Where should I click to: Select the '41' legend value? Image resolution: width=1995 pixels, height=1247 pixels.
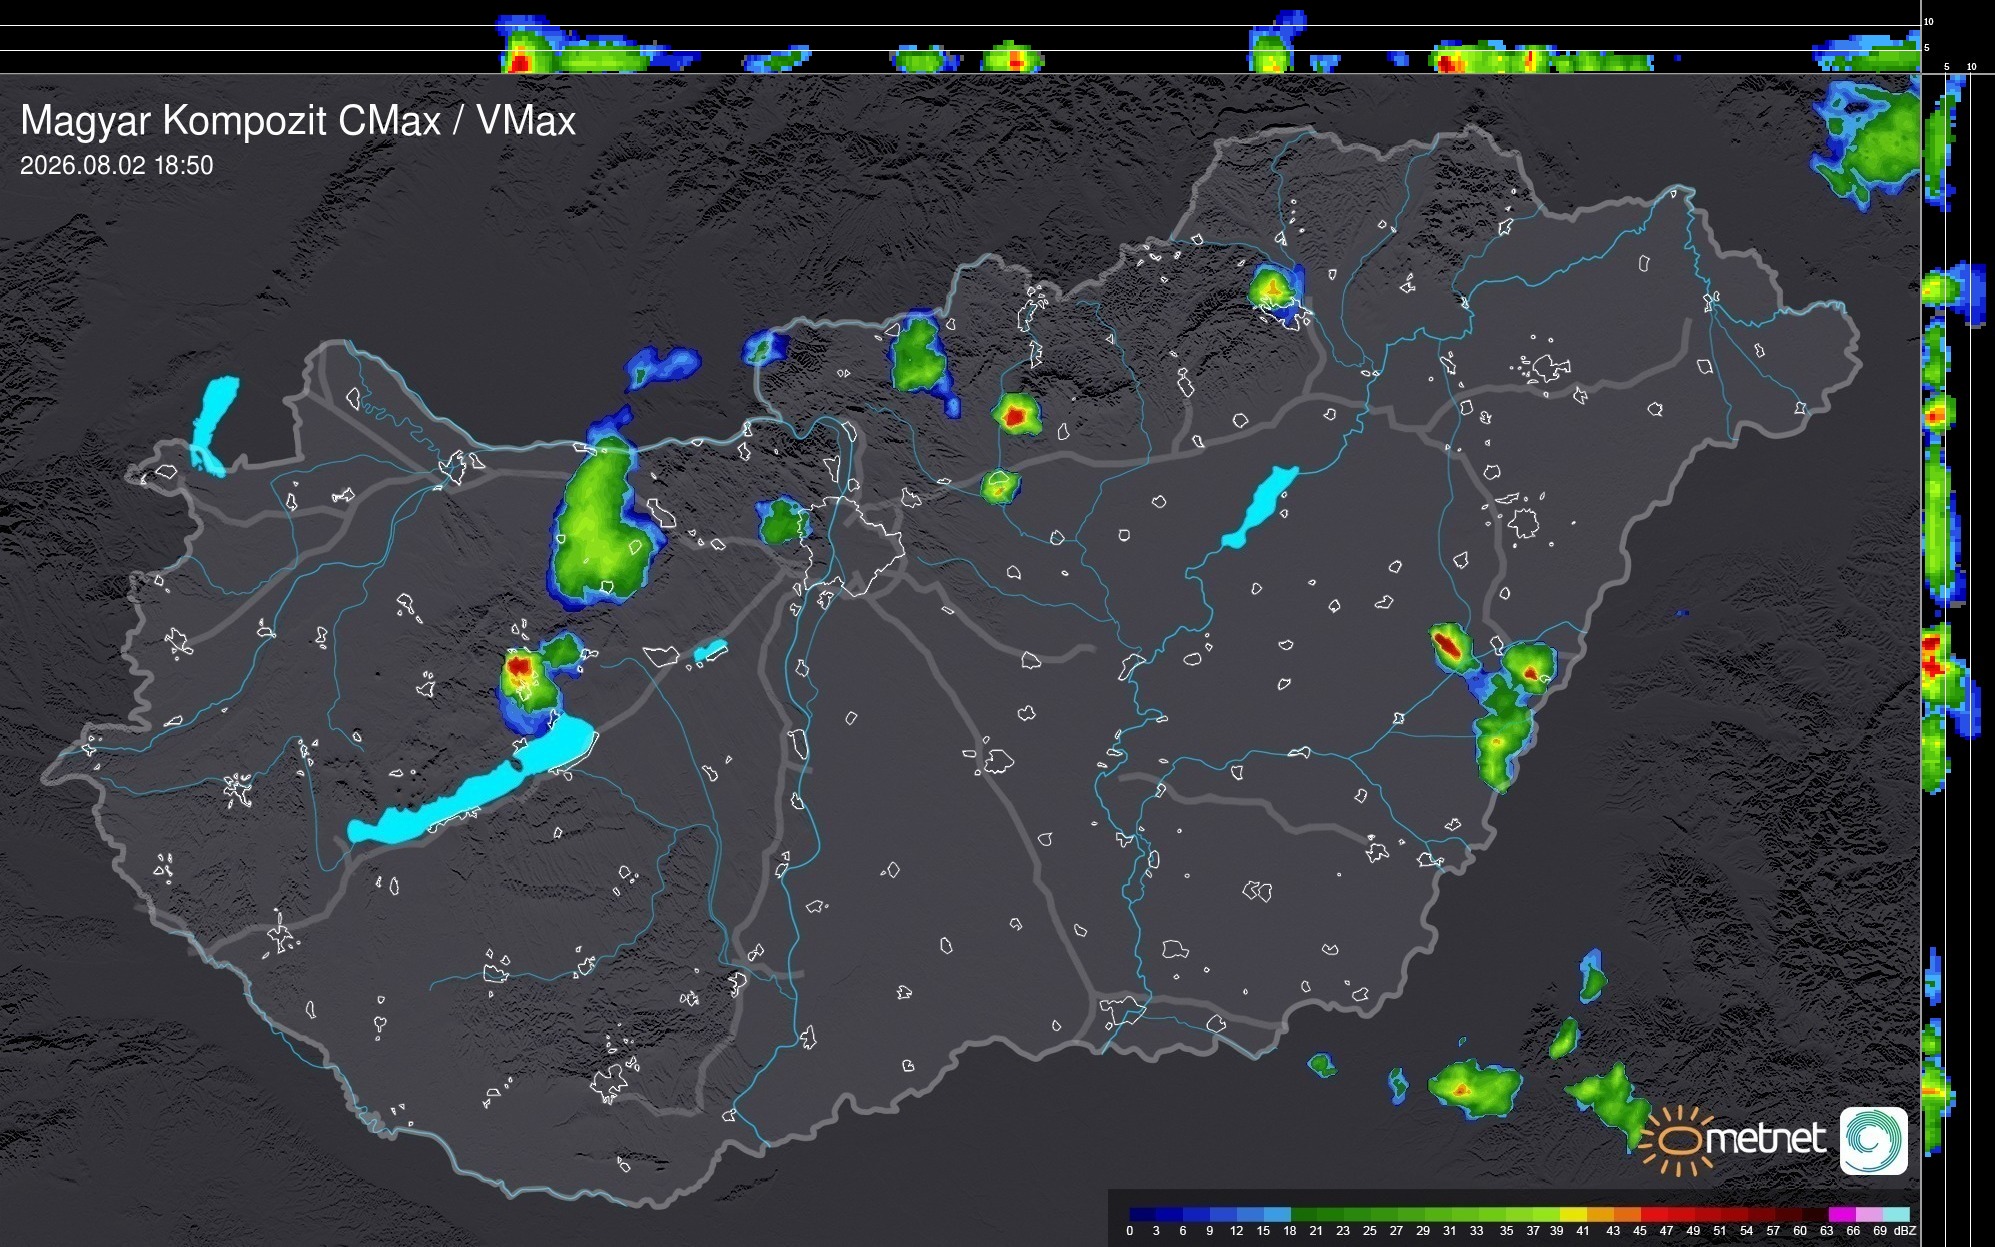[x=1583, y=1231]
